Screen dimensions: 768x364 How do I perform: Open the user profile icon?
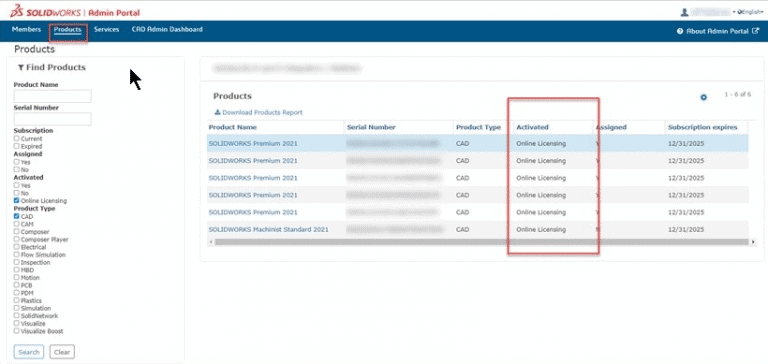click(684, 12)
